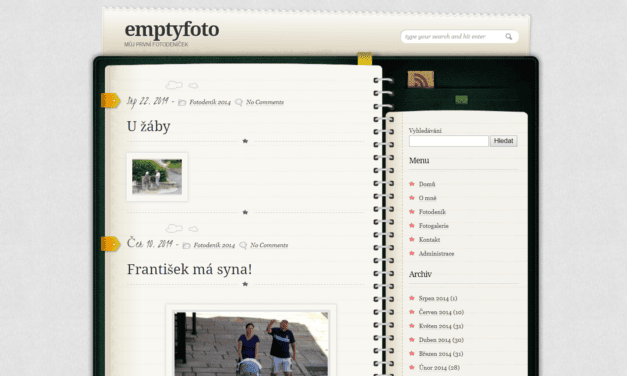The height and width of the screenshot is (376, 627).
Task: Open the U žáby photo thumbnail
Action: pos(157,176)
